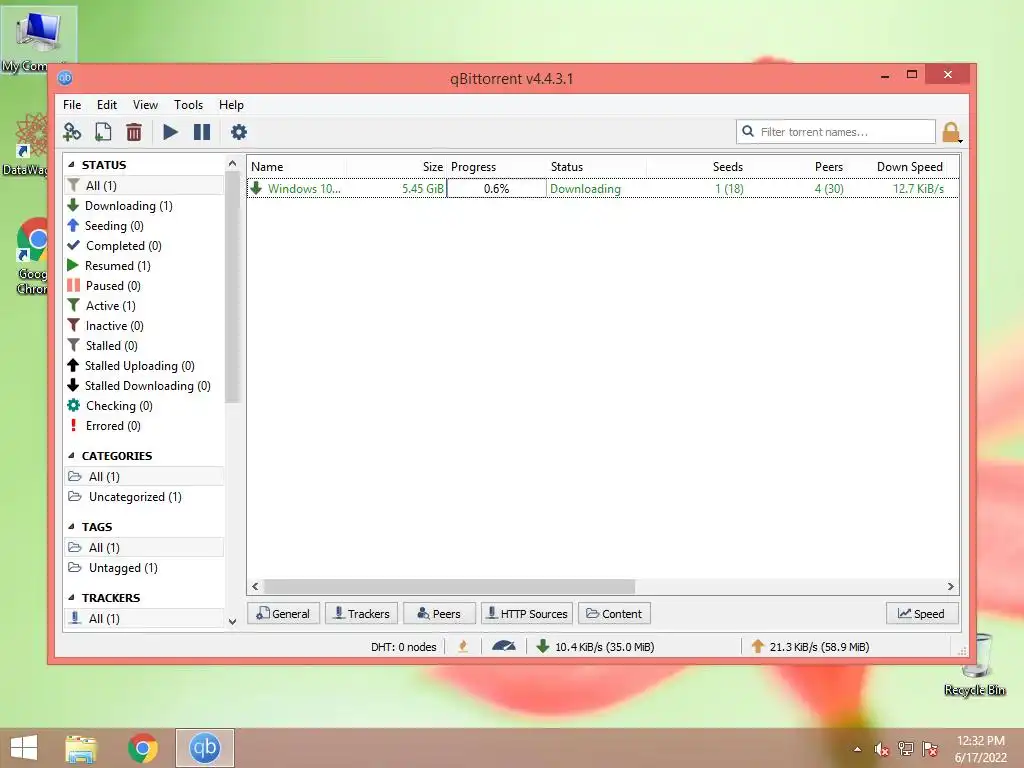
Task: Open Options via the gear icon
Action: 238,132
